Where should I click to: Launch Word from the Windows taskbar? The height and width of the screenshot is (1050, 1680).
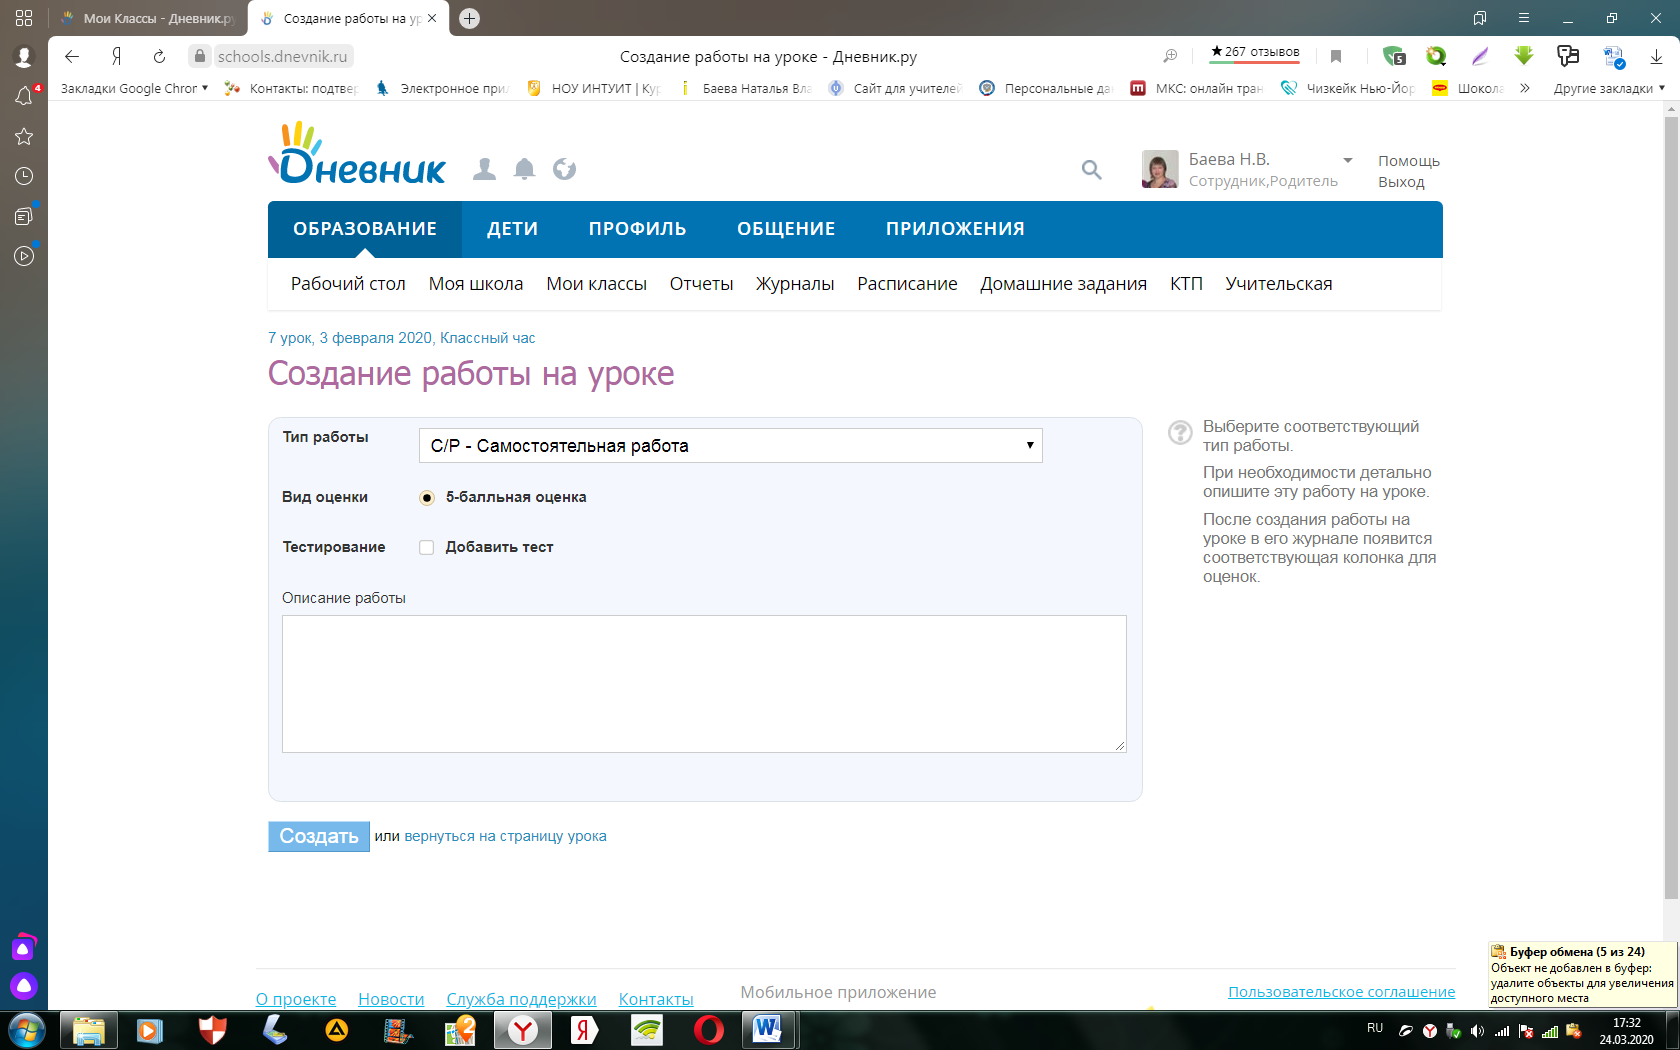click(x=767, y=1029)
